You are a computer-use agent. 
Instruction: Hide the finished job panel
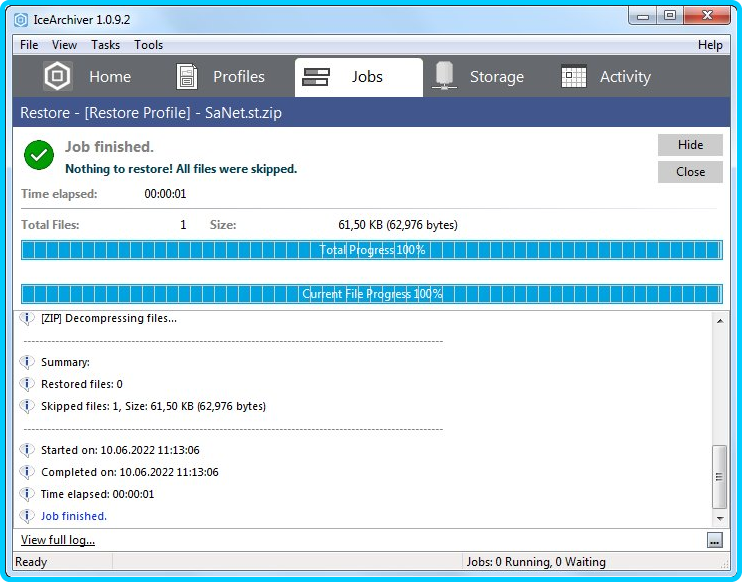point(690,145)
